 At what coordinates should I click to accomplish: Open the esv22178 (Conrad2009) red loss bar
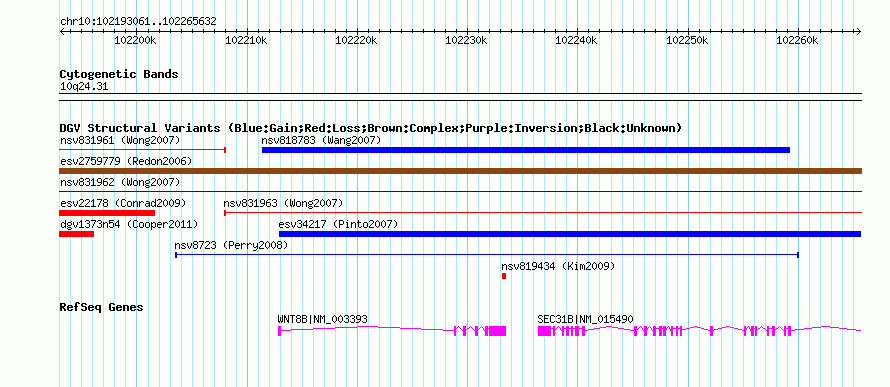coord(107,213)
